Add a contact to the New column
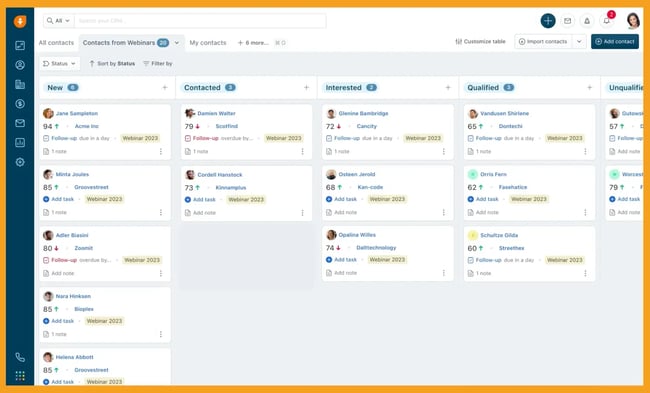This screenshot has height=393, width=650. [165, 87]
